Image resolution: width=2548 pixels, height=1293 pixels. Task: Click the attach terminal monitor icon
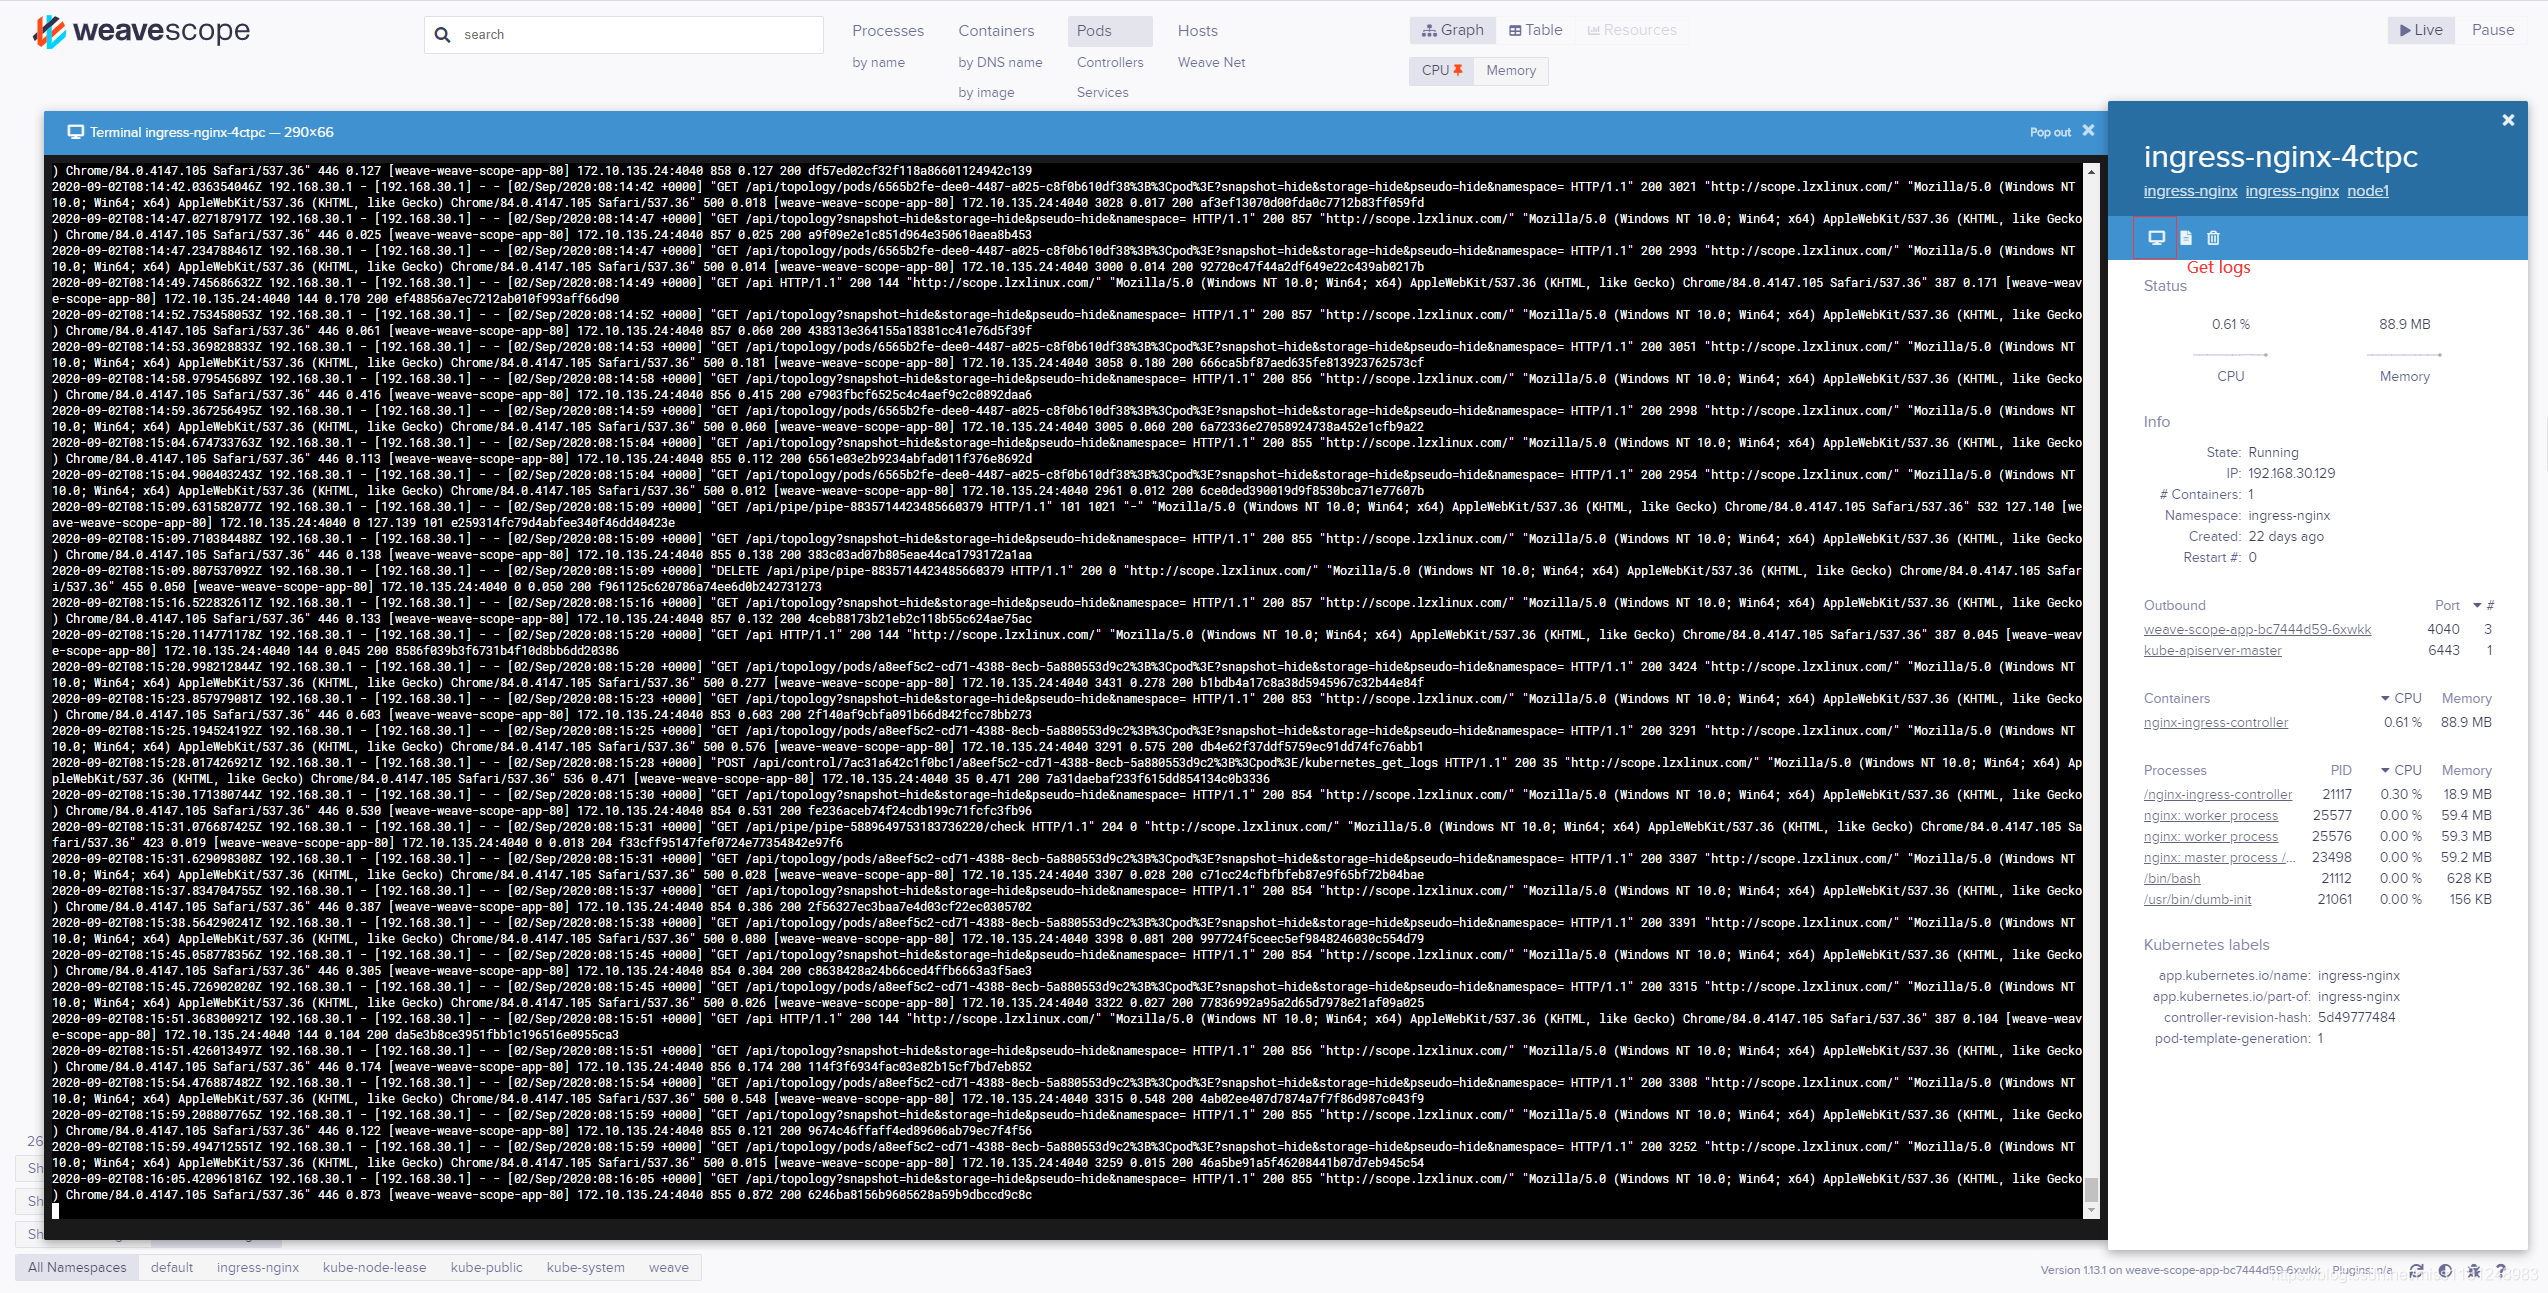point(2156,238)
